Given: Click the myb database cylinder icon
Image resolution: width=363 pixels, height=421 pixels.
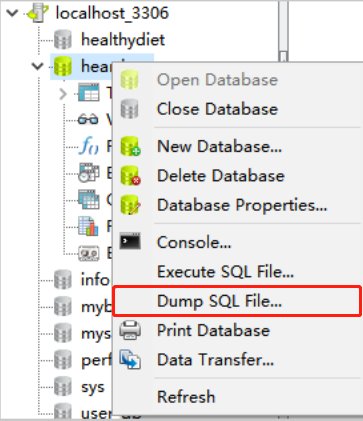Looking at the screenshot, I should pyautogui.click(x=63, y=306).
